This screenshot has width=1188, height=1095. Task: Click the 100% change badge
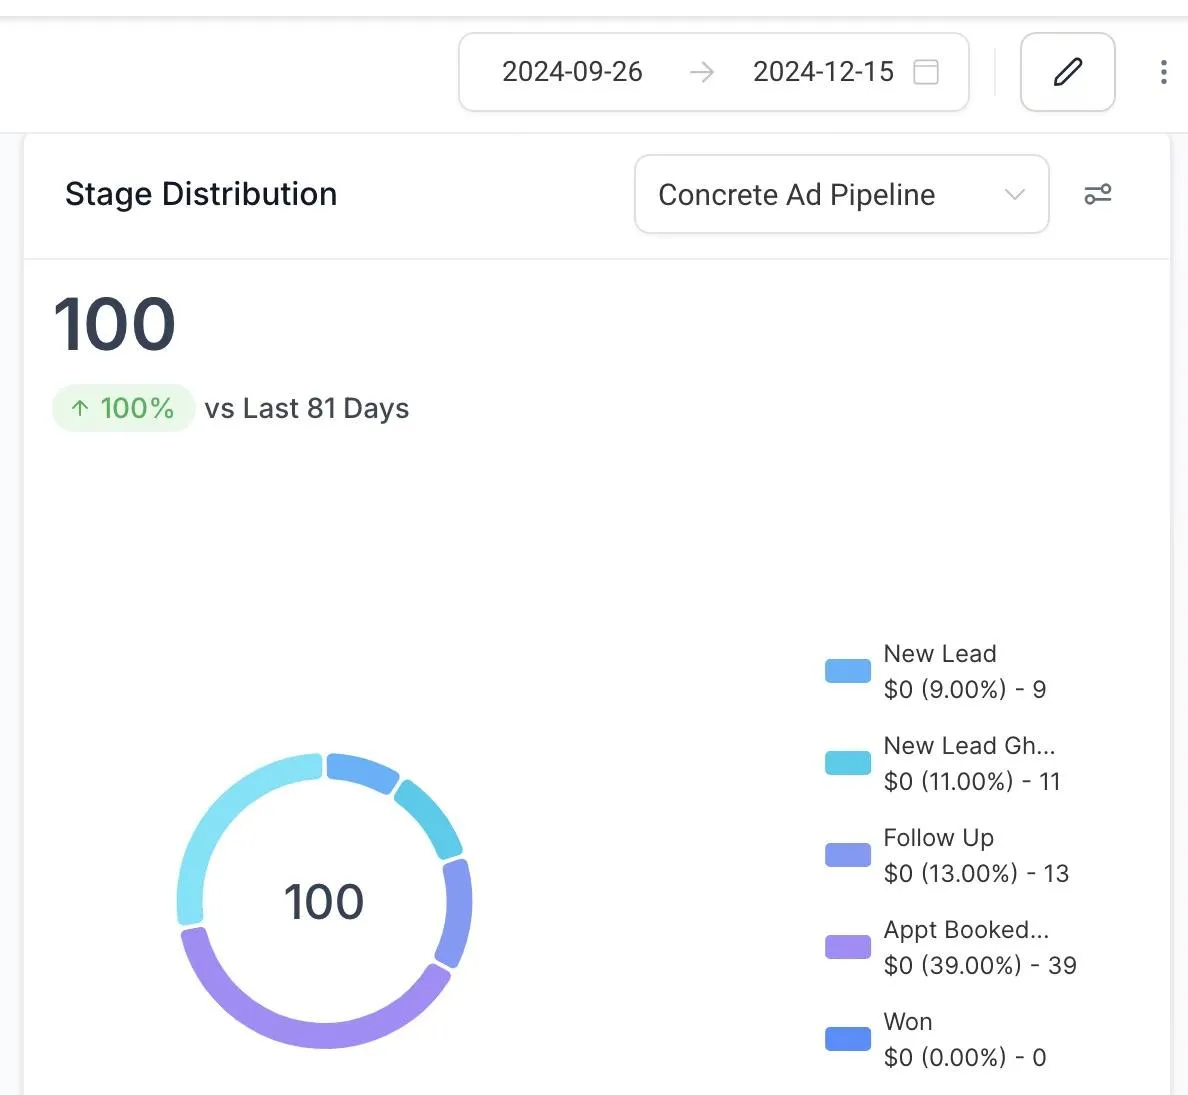[x=123, y=408]
